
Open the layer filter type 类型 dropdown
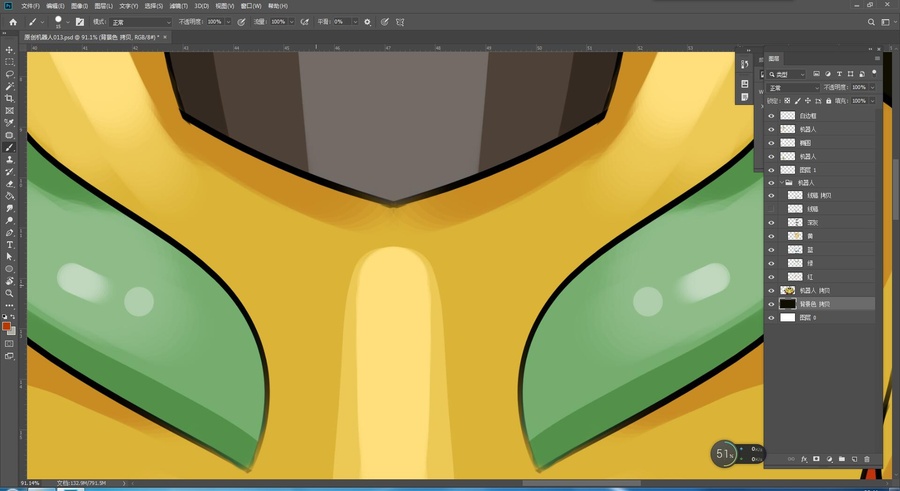[x=787, y=74]
